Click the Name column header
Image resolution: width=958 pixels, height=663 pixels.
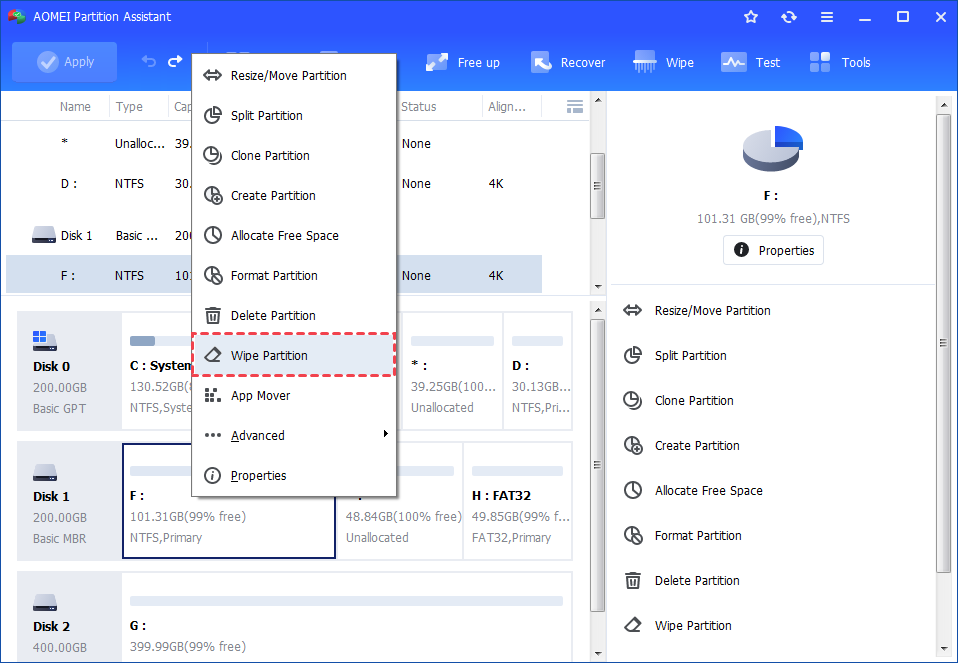coord(75,107)
